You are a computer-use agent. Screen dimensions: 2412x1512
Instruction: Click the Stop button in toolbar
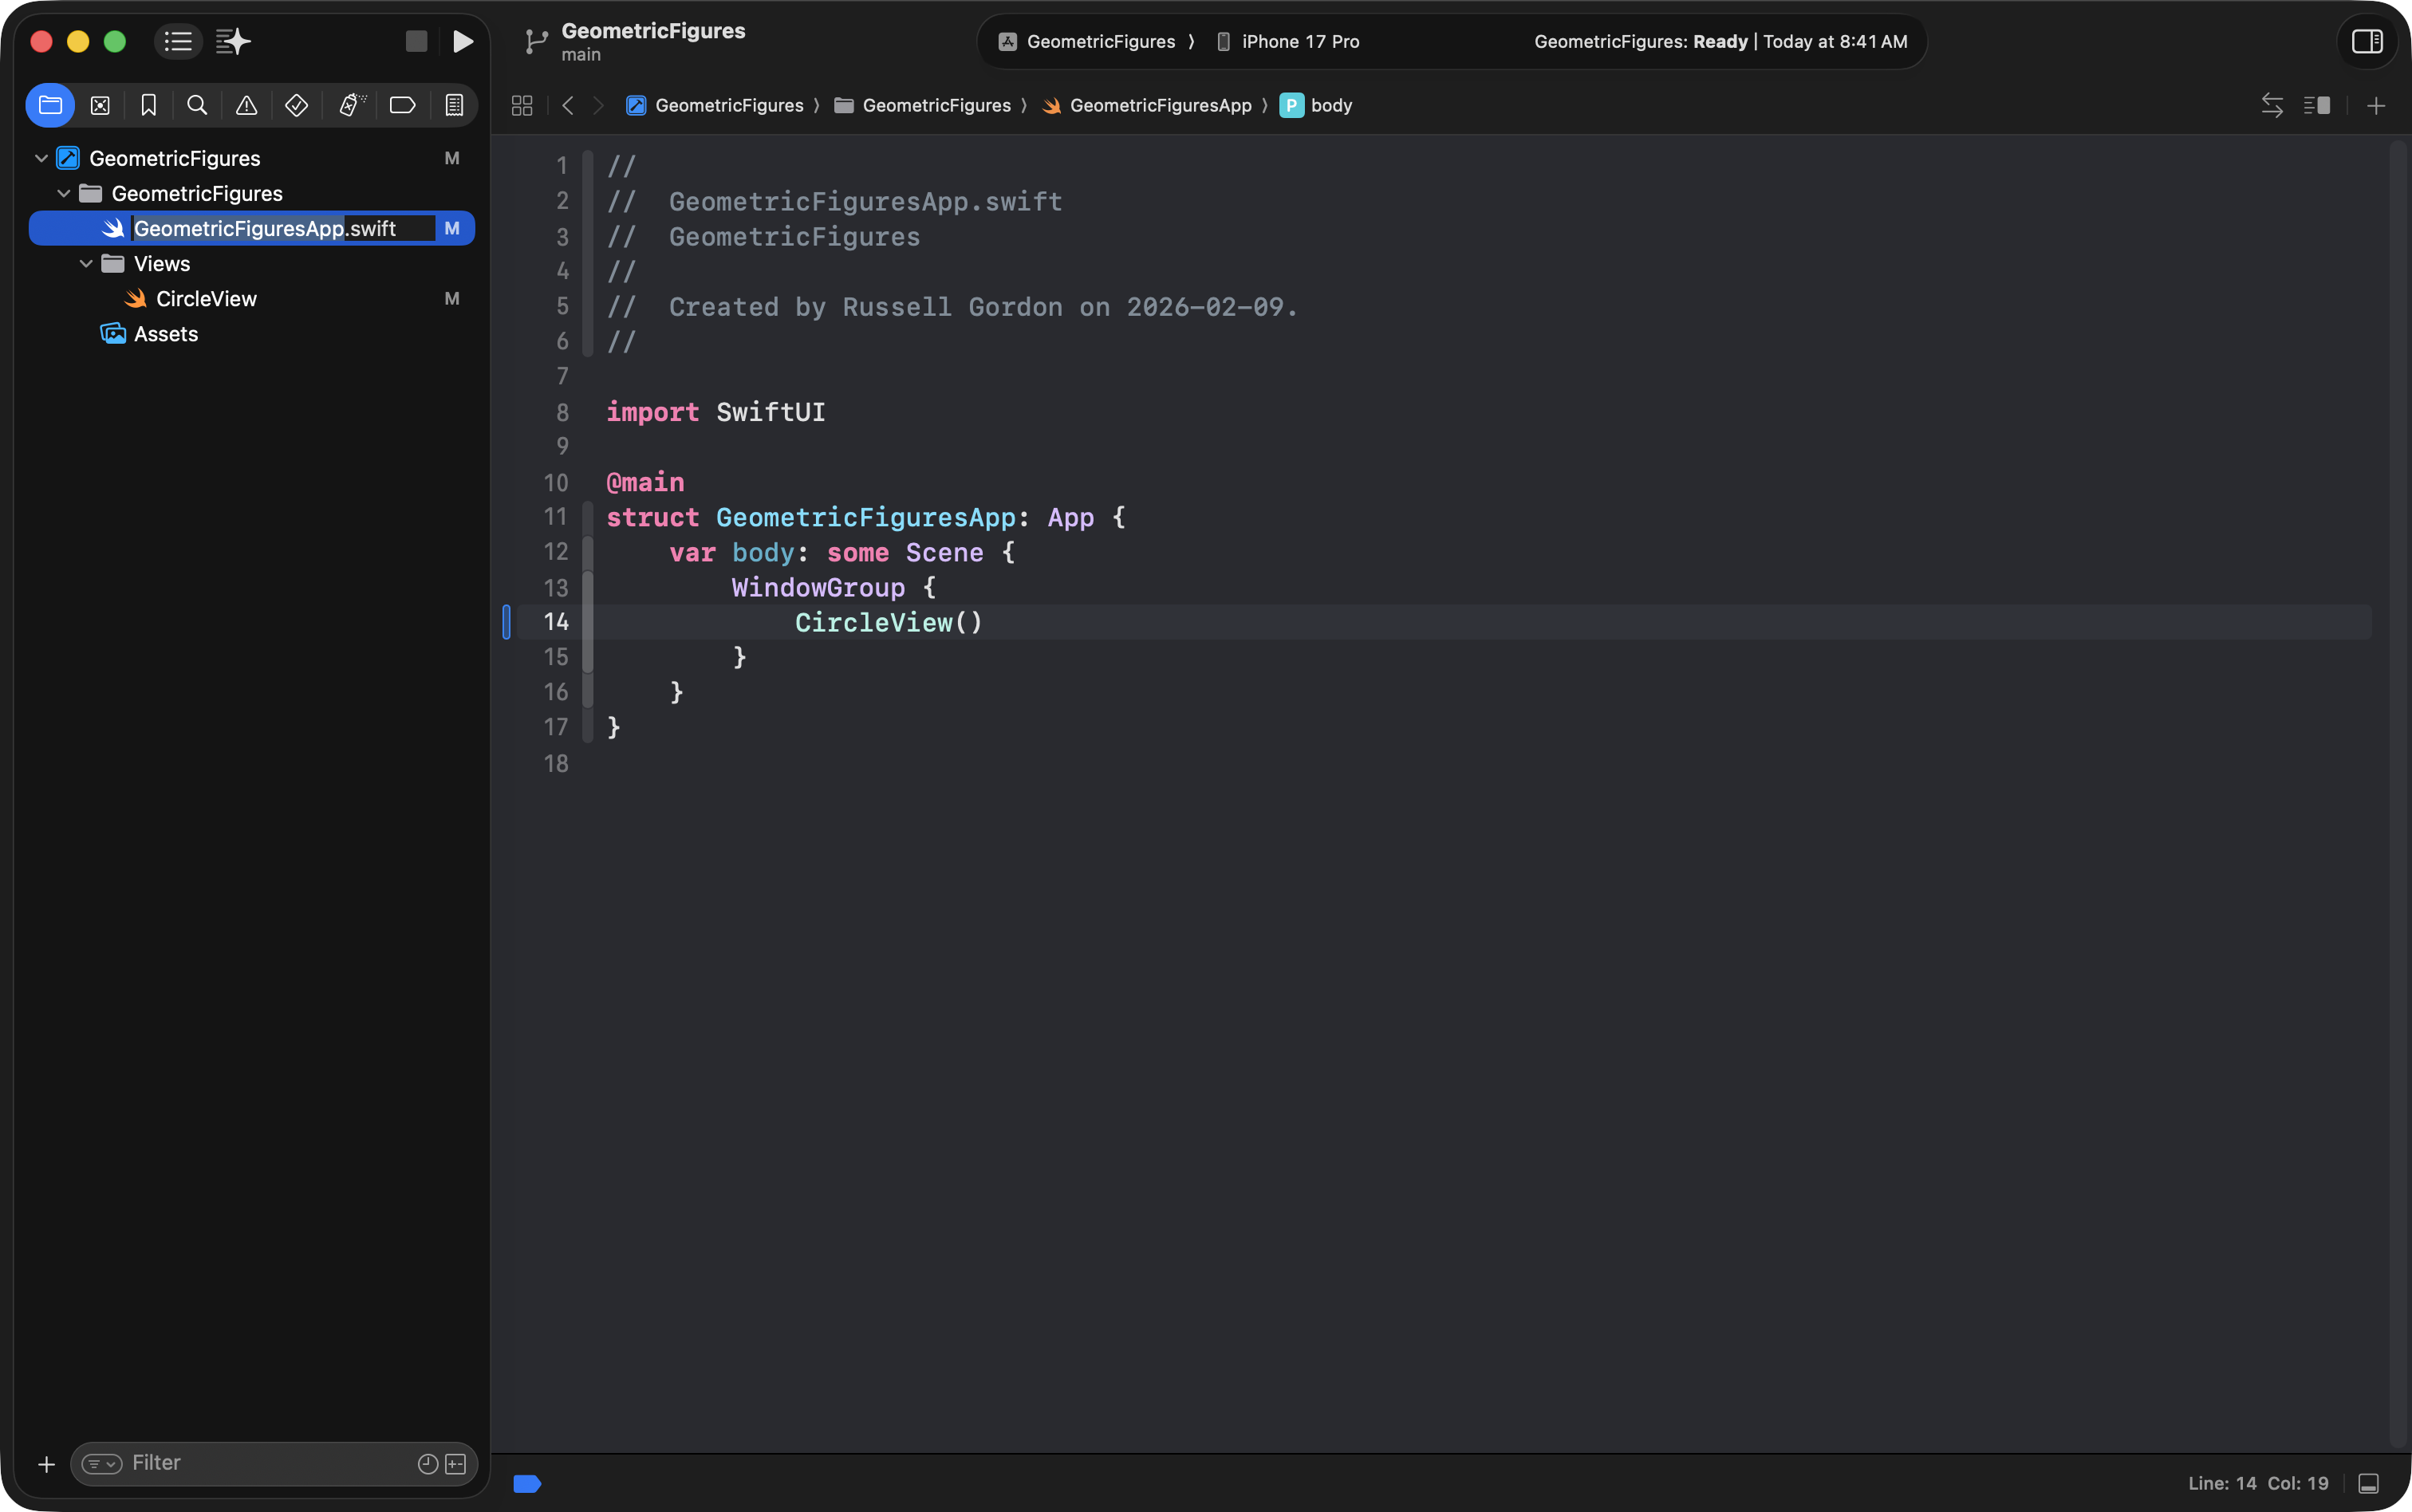tap(416, 41)
